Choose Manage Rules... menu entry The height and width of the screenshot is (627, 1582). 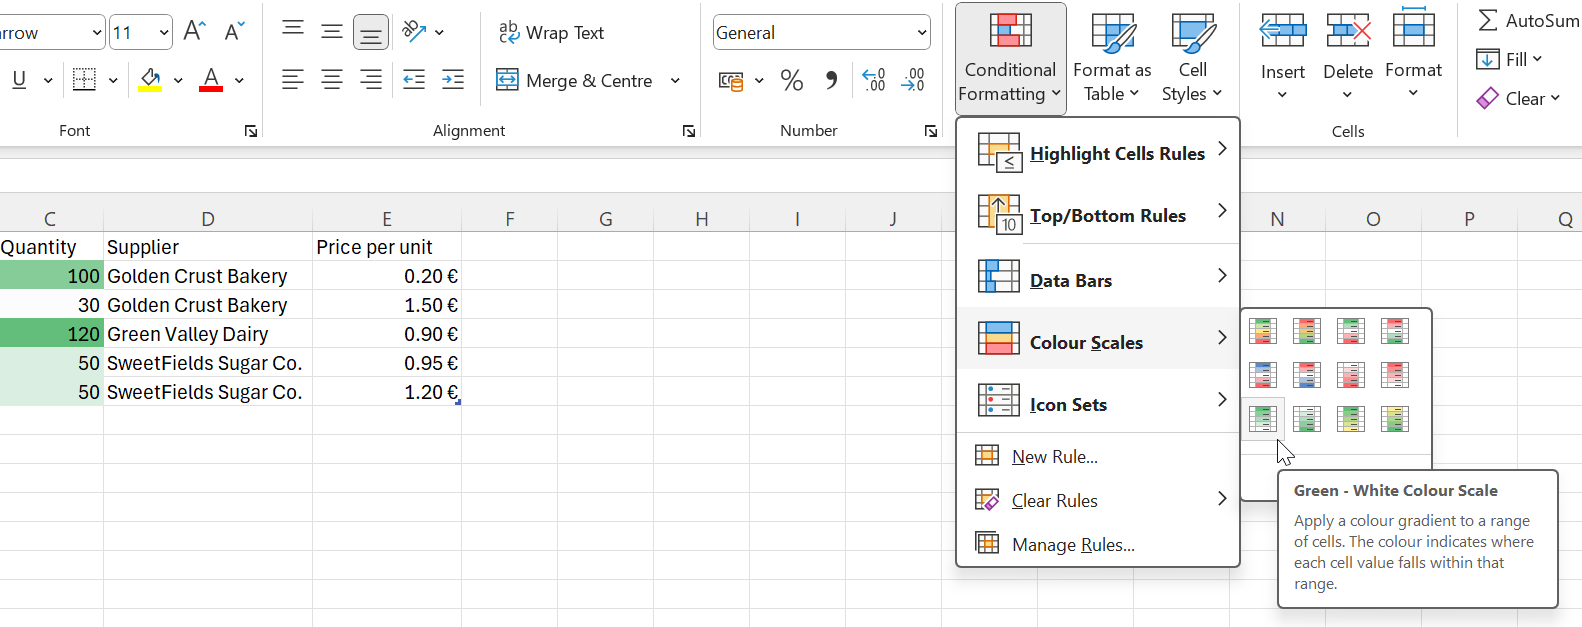coord(1098,544)
